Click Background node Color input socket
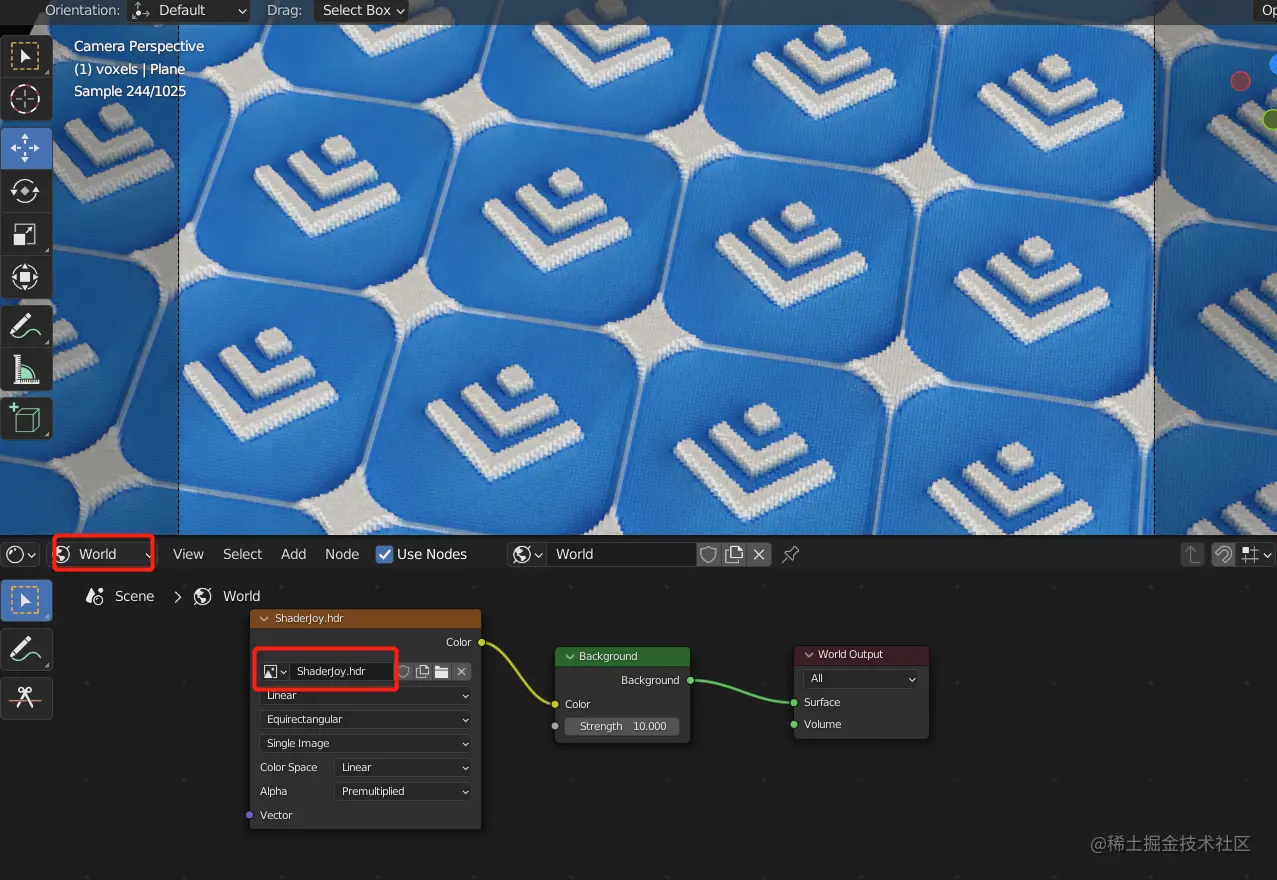 click(x=555, y=704)
